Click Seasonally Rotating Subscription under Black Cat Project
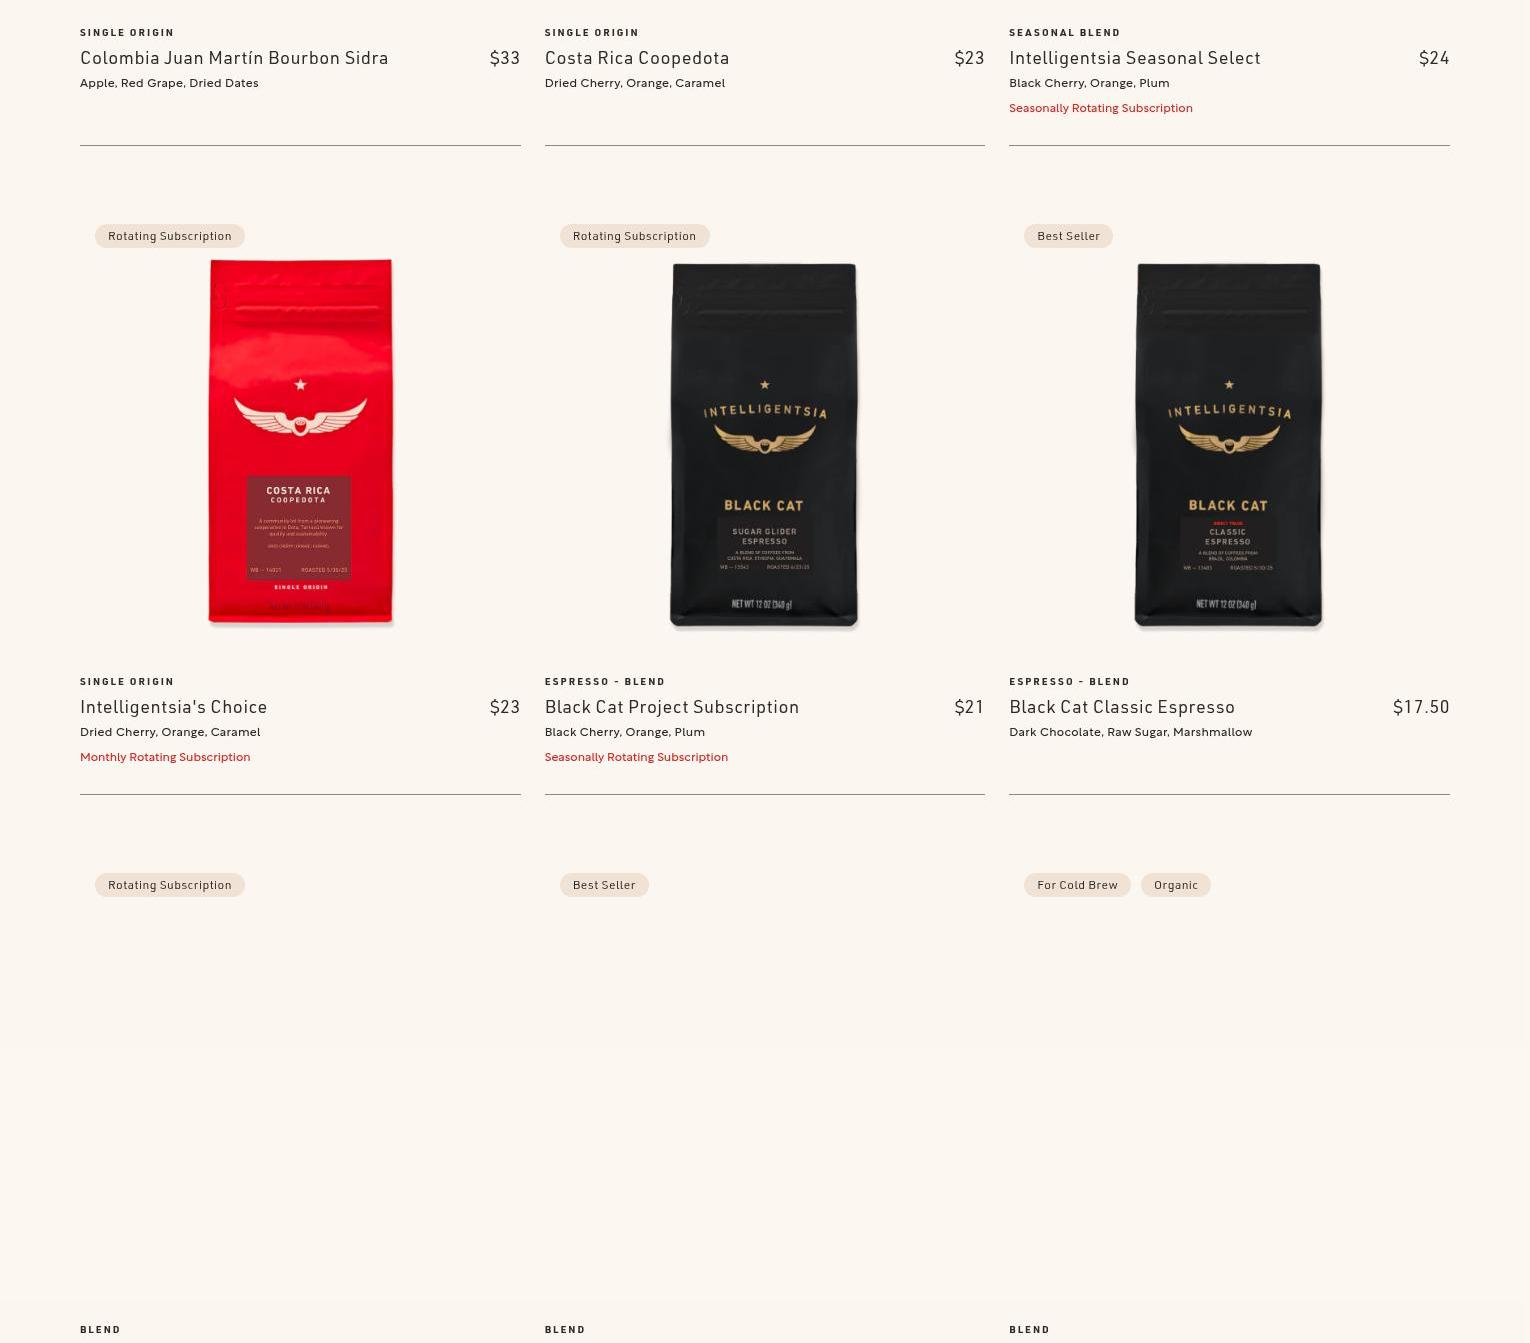This screenshot has height=1343, width=1530. (x=636, y=757)
